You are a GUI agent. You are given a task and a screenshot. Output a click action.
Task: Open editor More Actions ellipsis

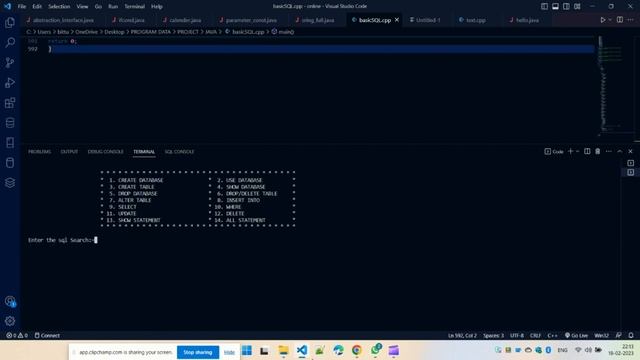pos(631,20)
